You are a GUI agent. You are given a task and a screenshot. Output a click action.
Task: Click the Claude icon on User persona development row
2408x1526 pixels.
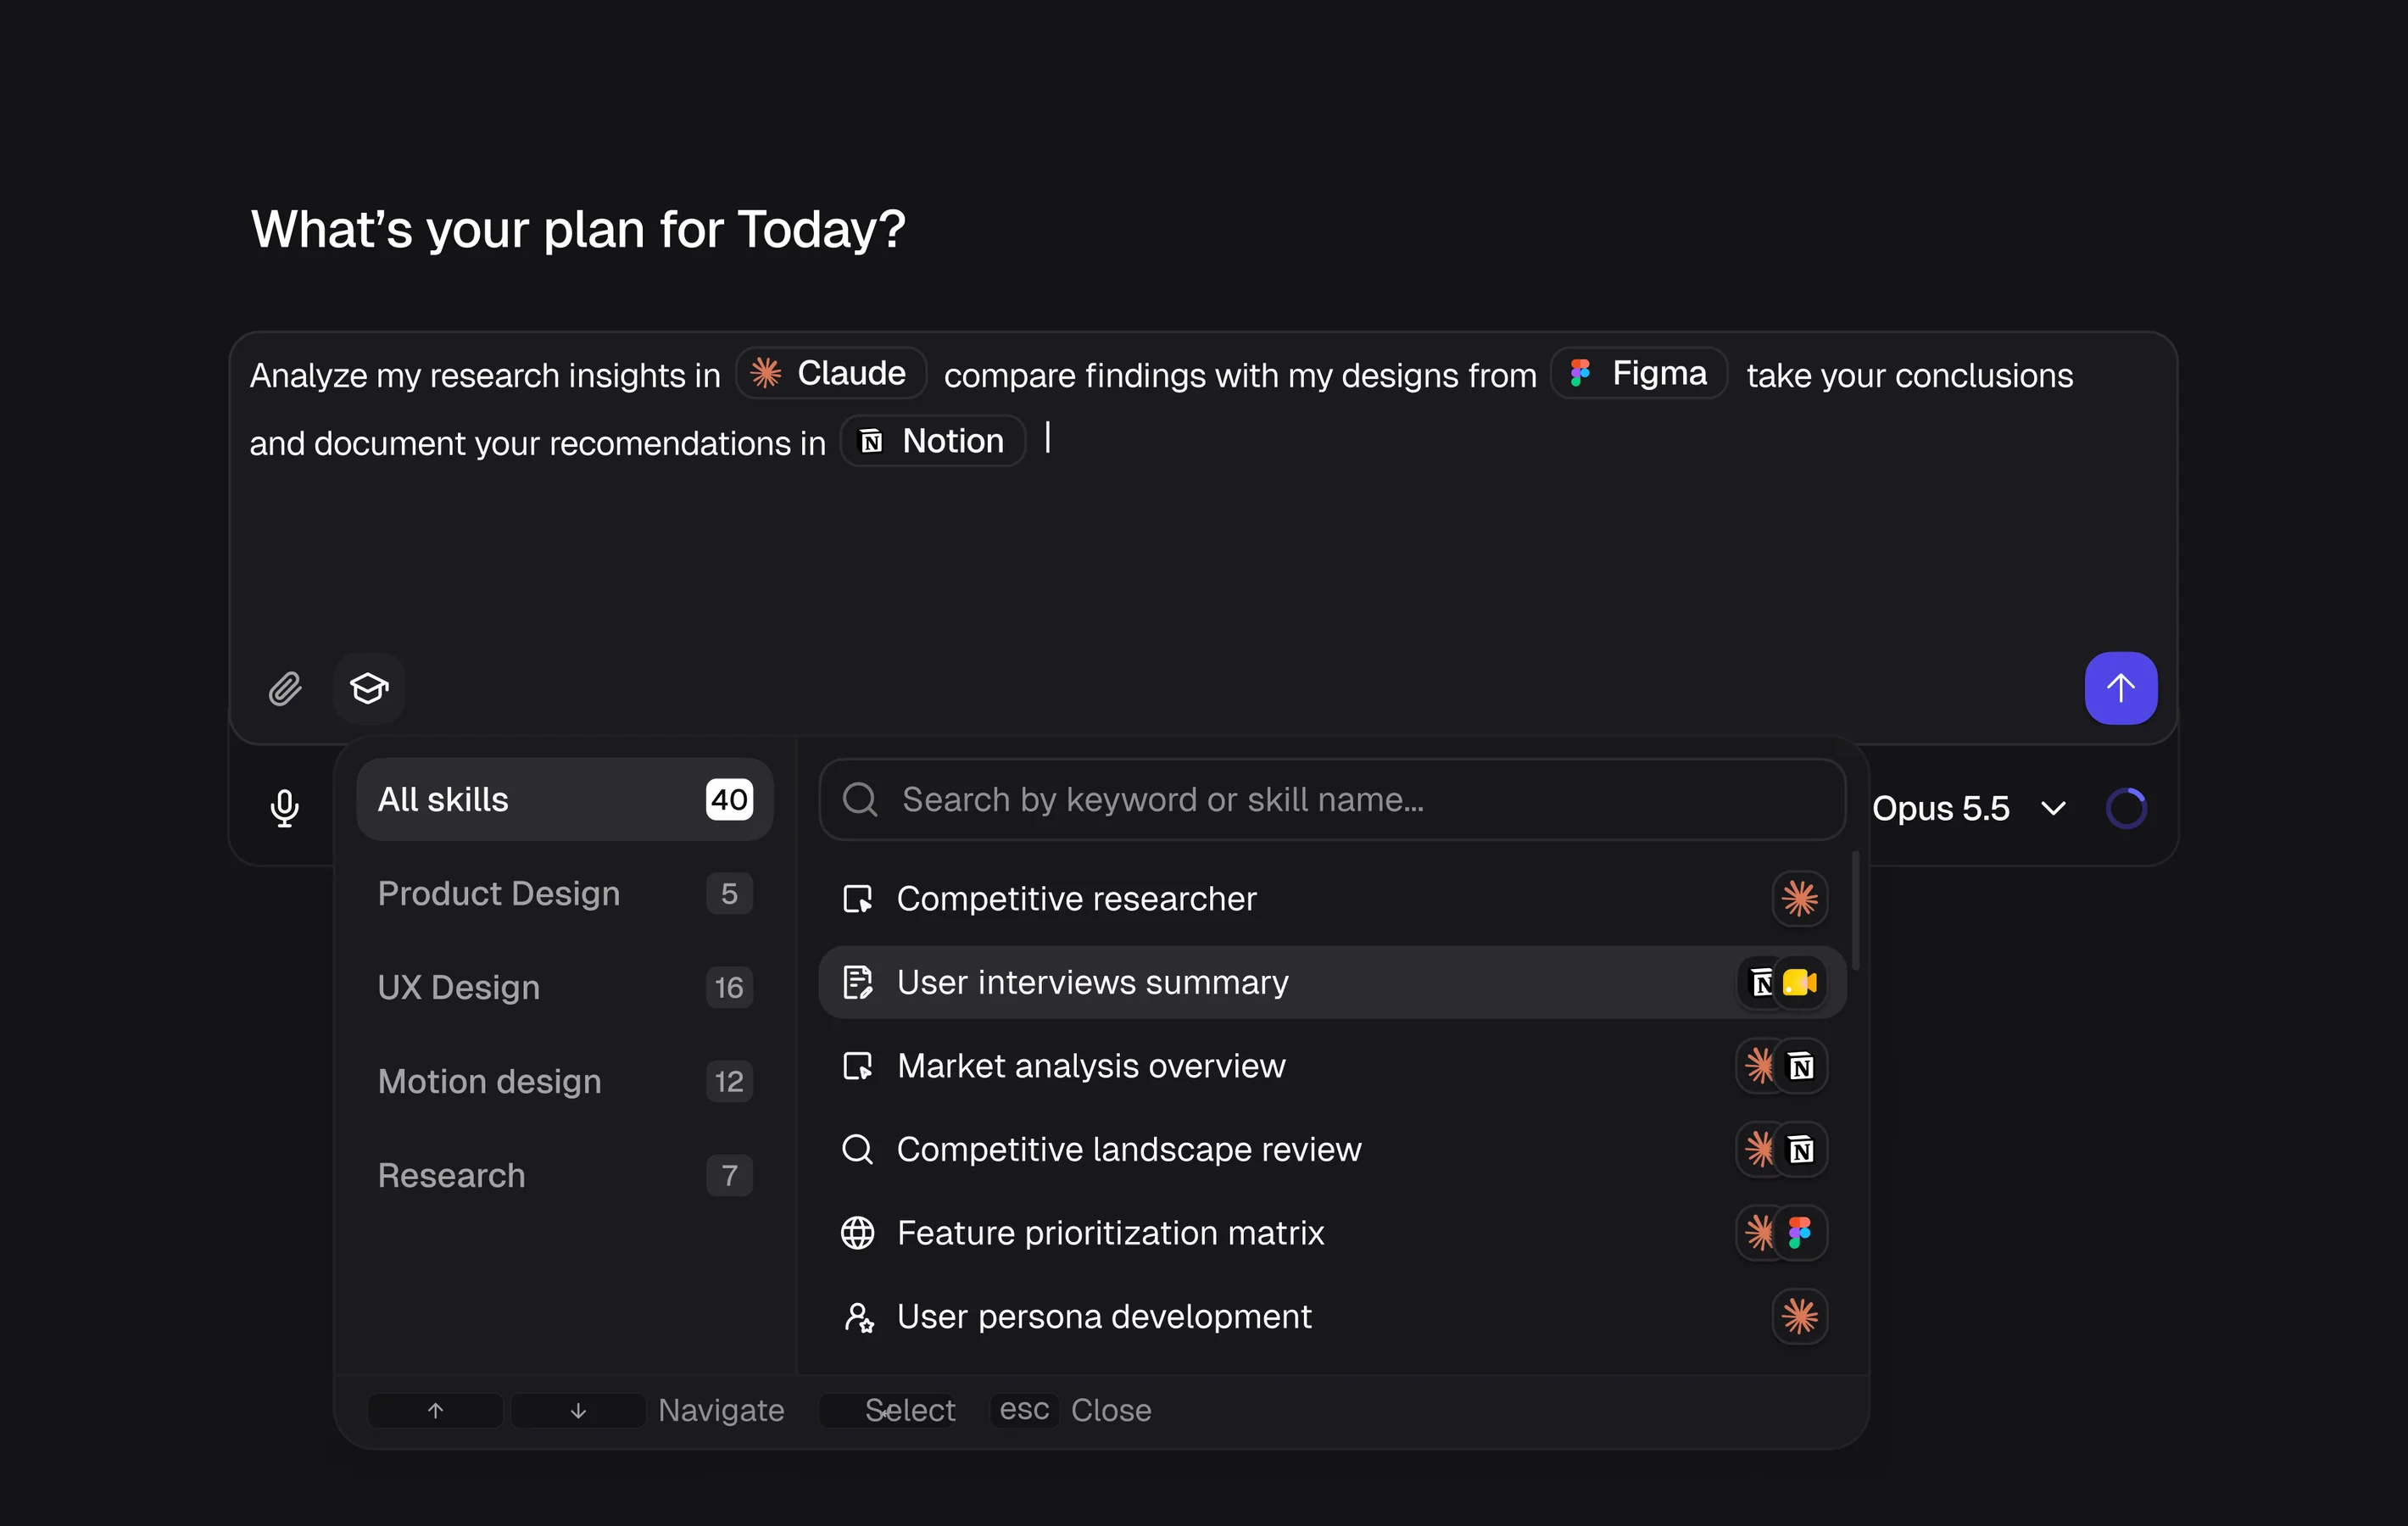coord(1800,1316)
